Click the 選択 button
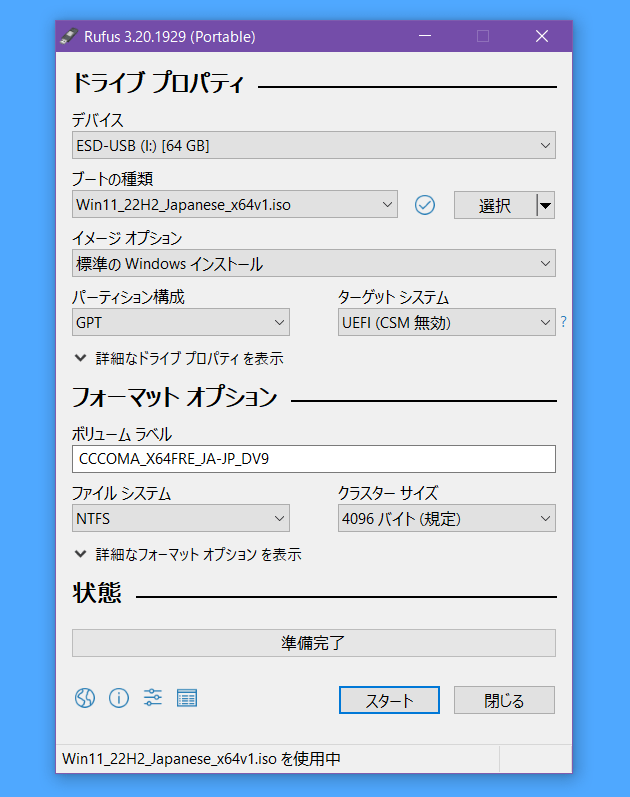This screenshot has height=797, width=630. click(495, 205)
